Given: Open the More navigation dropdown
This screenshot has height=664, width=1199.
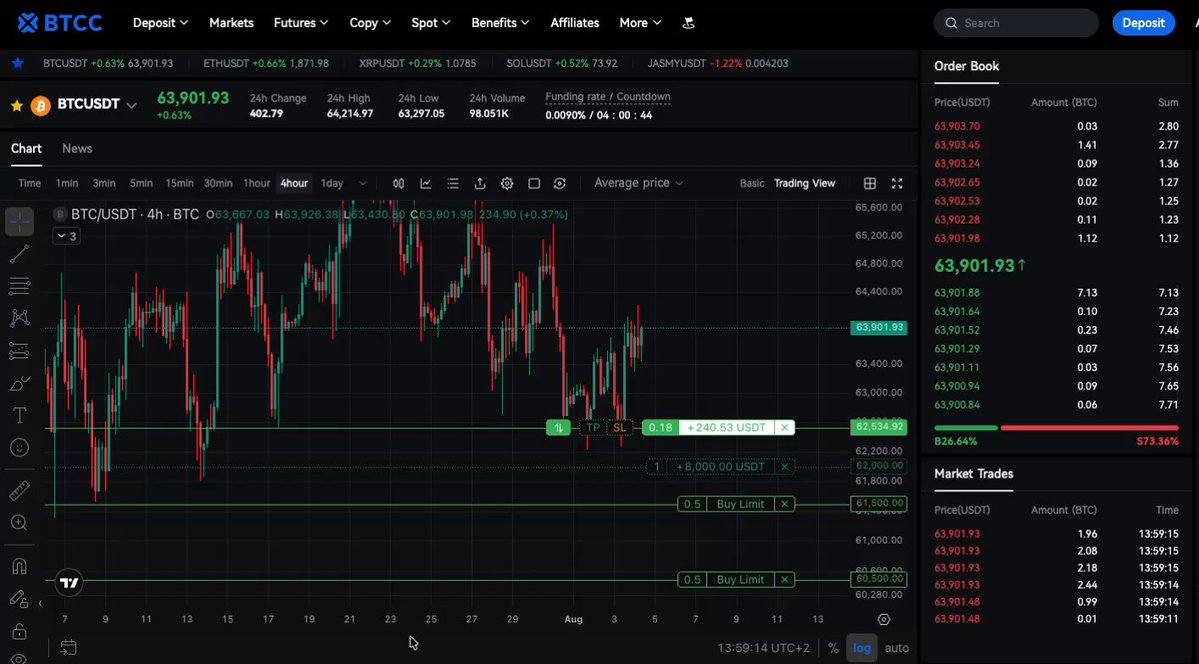Looking at the screenshot, I should pos(640,23).
